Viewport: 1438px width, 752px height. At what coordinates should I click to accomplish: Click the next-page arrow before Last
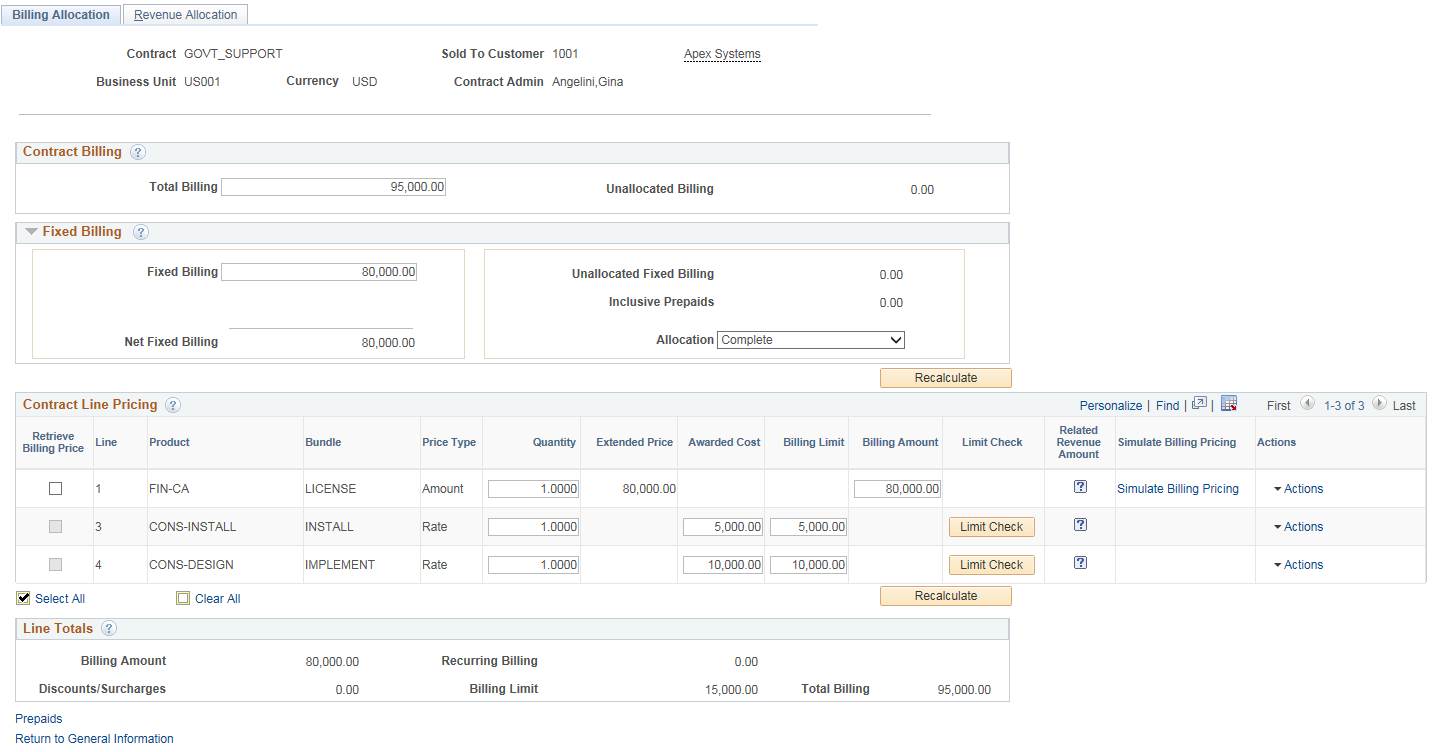coord(1380,404)
